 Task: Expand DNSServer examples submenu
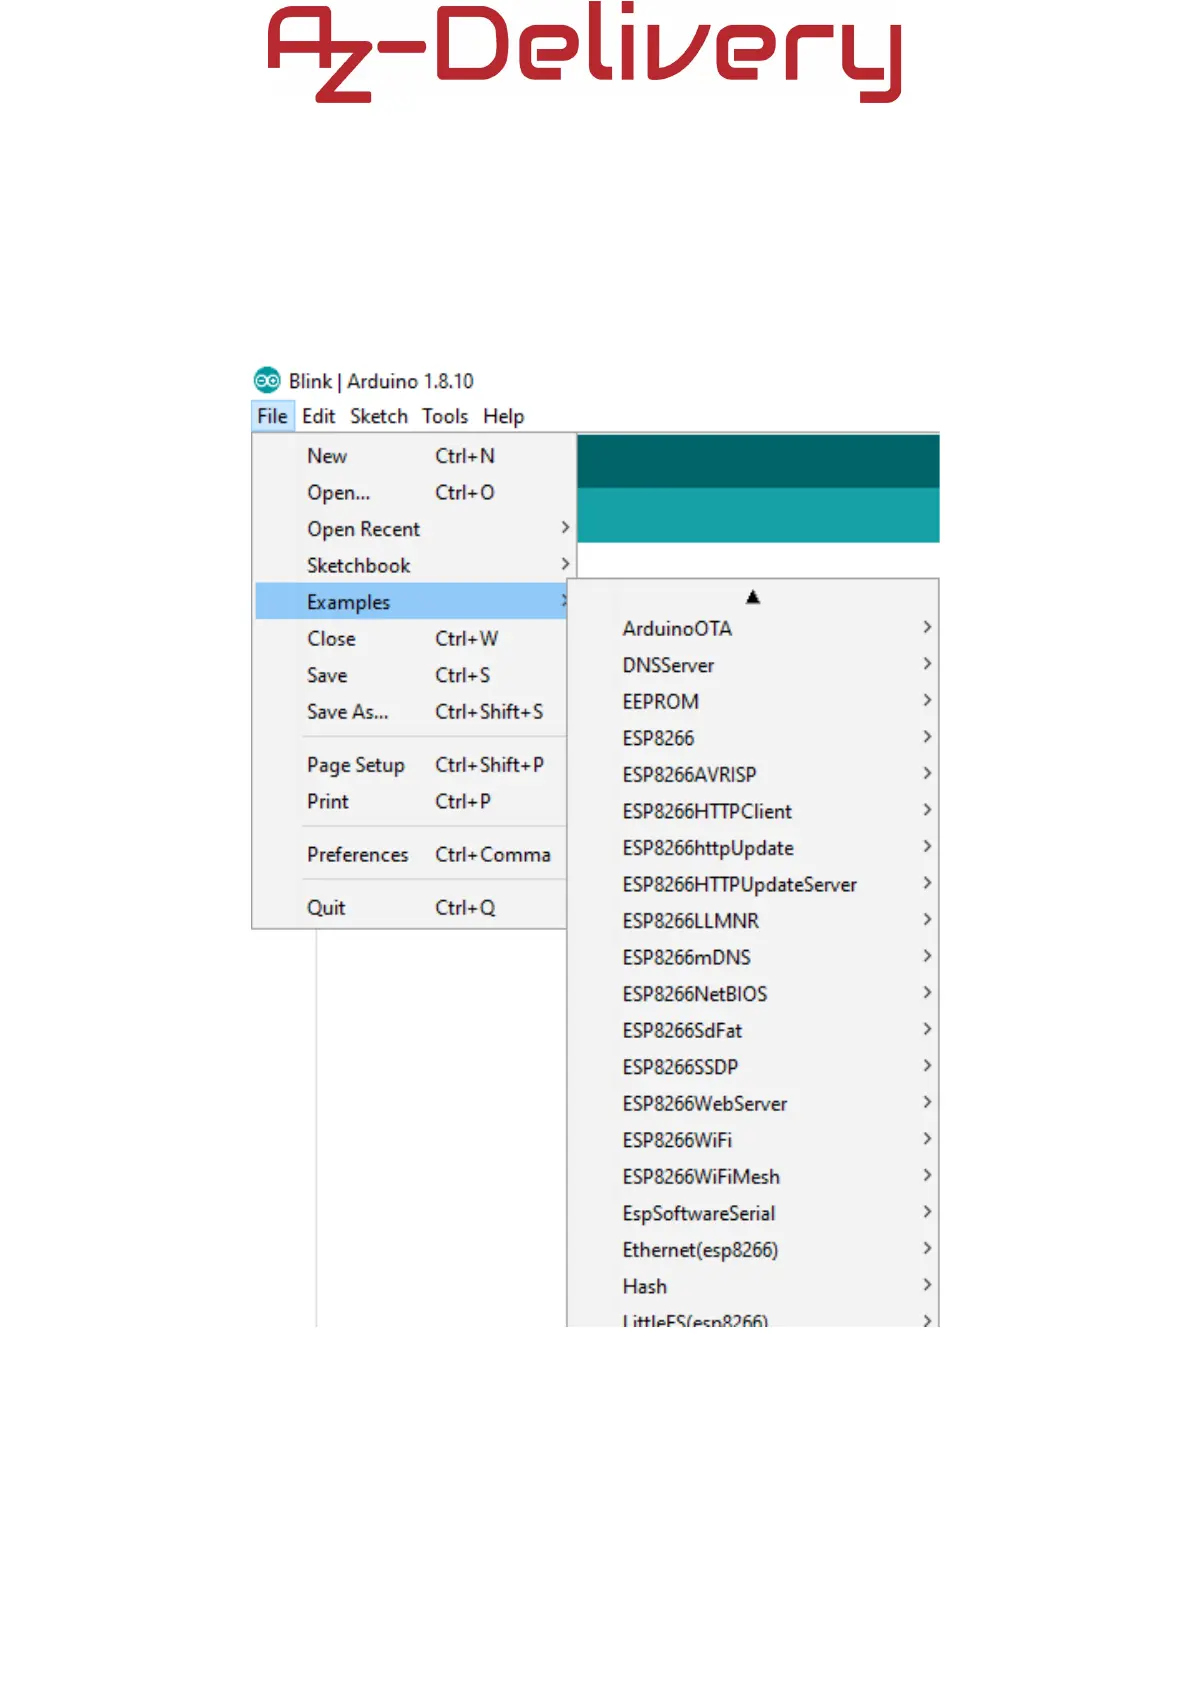coord(753,665)
